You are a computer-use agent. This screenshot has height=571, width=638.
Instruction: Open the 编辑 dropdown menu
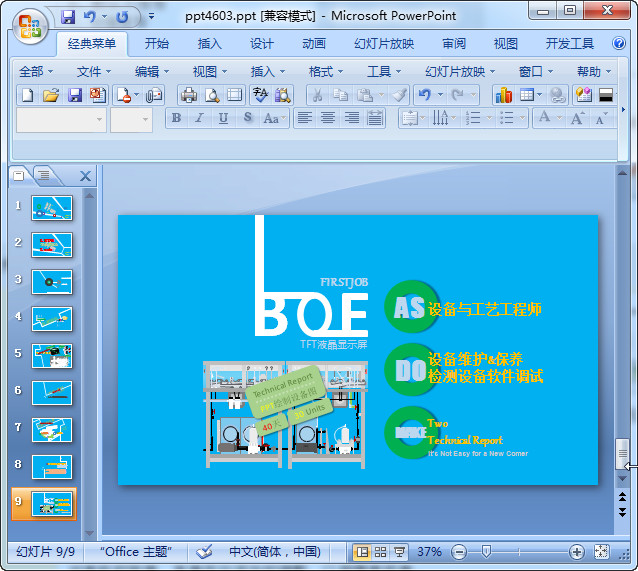click(152, 72)
